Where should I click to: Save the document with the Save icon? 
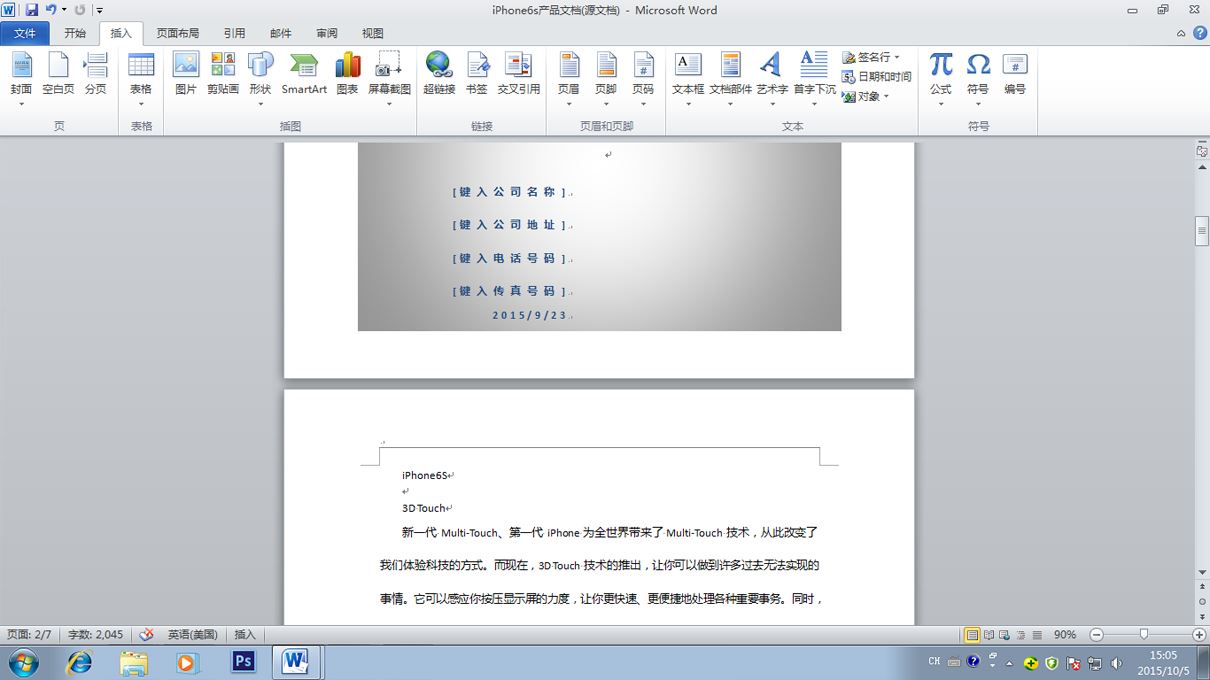pyautogui.click(x=31, y=10)
